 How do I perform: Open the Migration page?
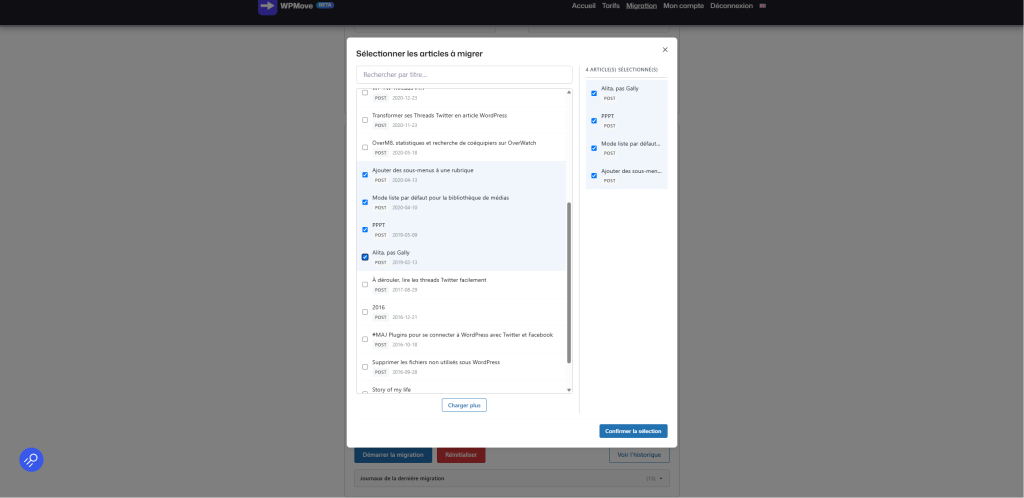pos(641,6)
